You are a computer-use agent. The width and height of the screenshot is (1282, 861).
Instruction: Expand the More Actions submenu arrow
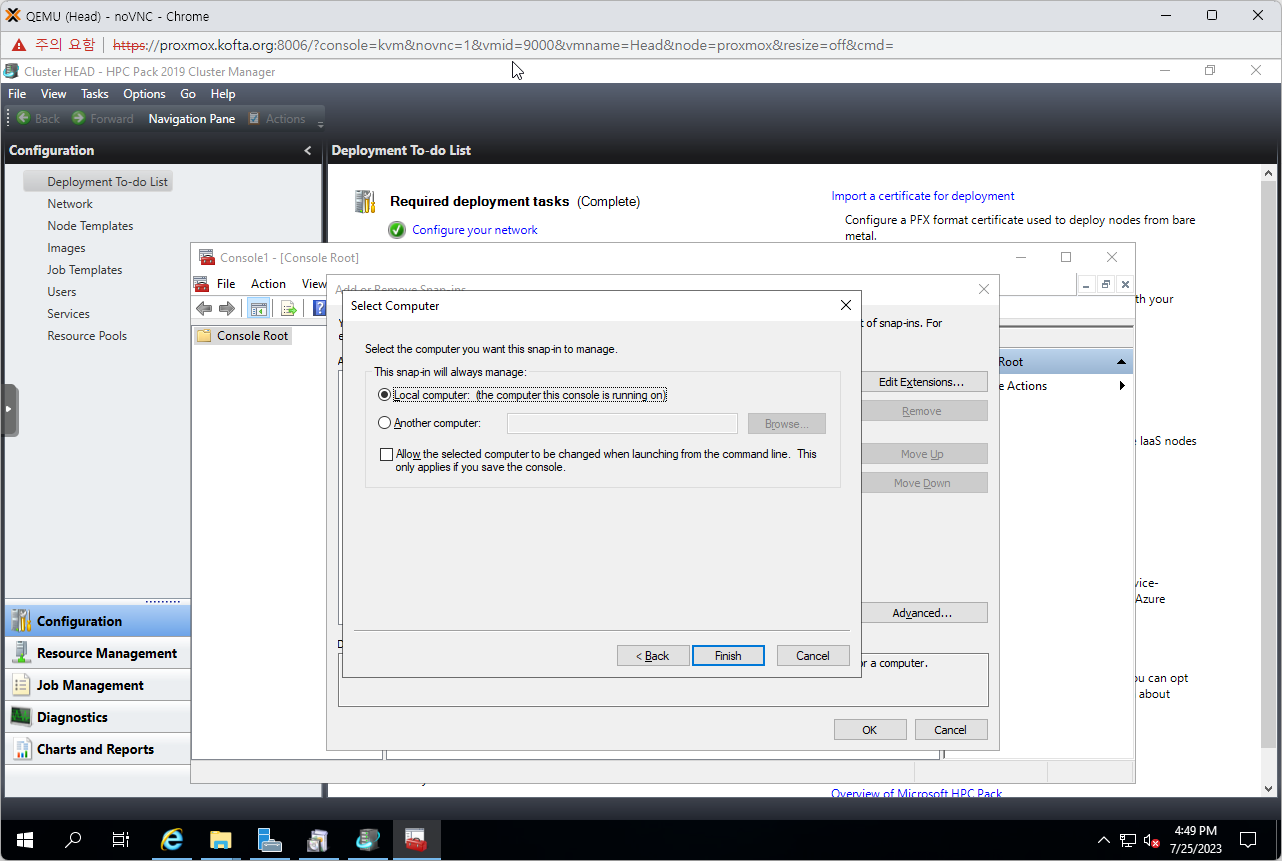point(1122,386)
